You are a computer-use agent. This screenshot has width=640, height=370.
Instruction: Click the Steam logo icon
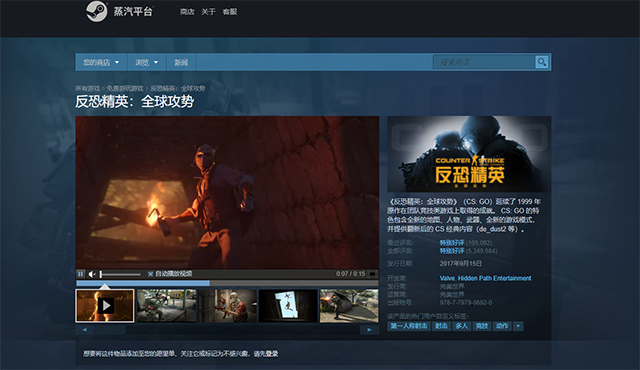click(97, 11)
